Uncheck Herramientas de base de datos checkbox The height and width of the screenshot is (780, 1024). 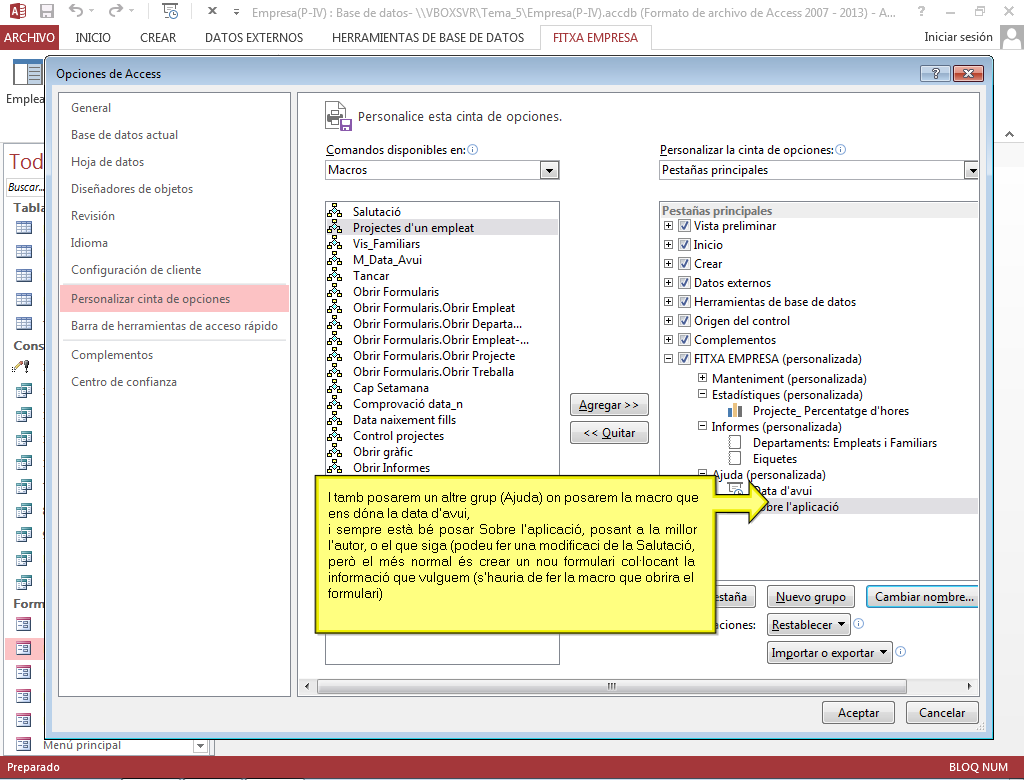[x=684, y=302]
